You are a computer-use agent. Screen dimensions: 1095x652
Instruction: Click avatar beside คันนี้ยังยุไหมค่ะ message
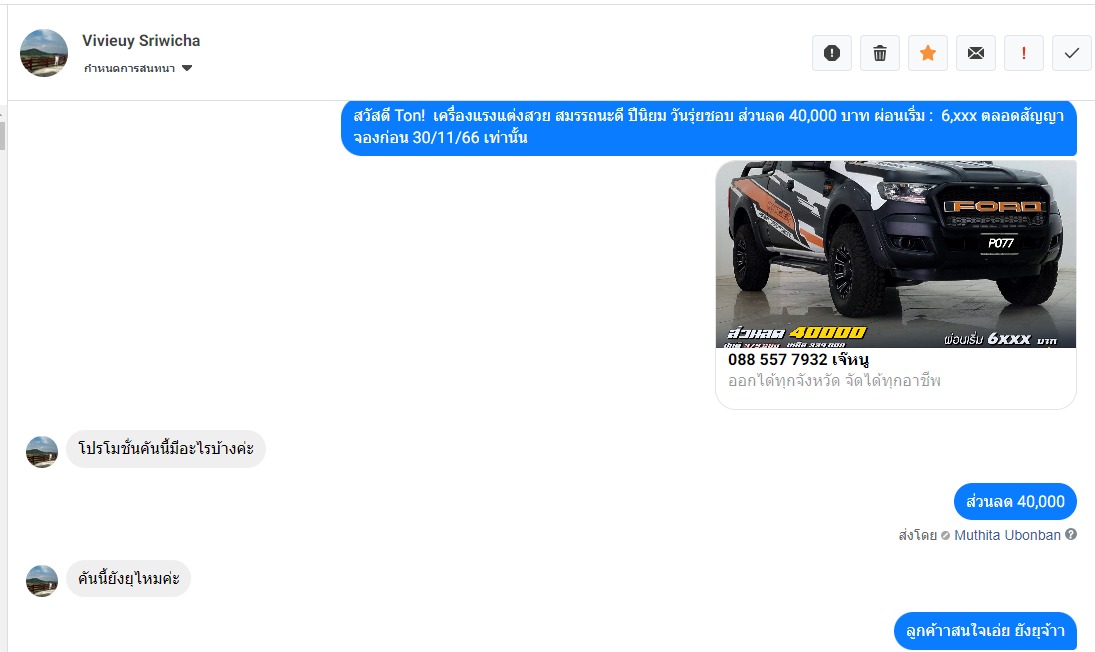click(42, 581)
